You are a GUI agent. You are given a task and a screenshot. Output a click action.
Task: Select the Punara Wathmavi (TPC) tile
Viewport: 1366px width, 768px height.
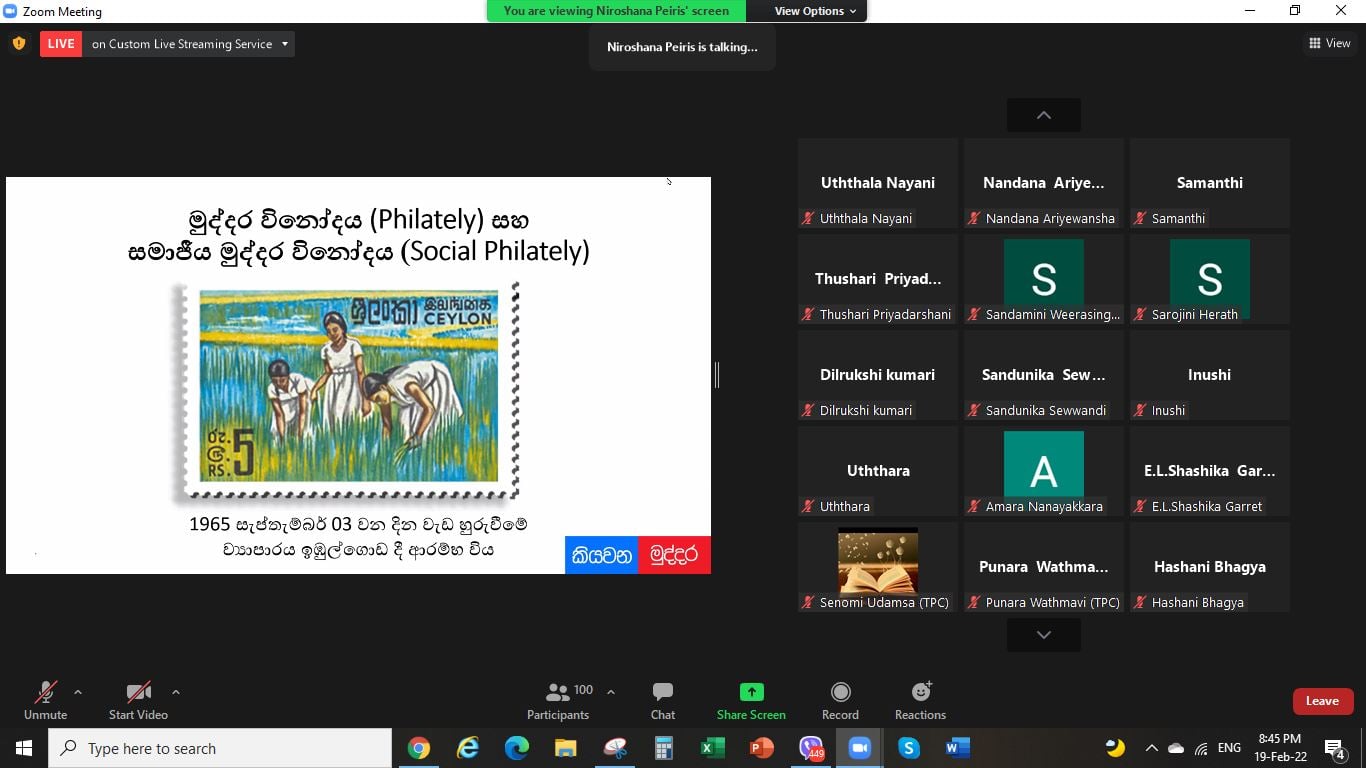coord(1044,567)
